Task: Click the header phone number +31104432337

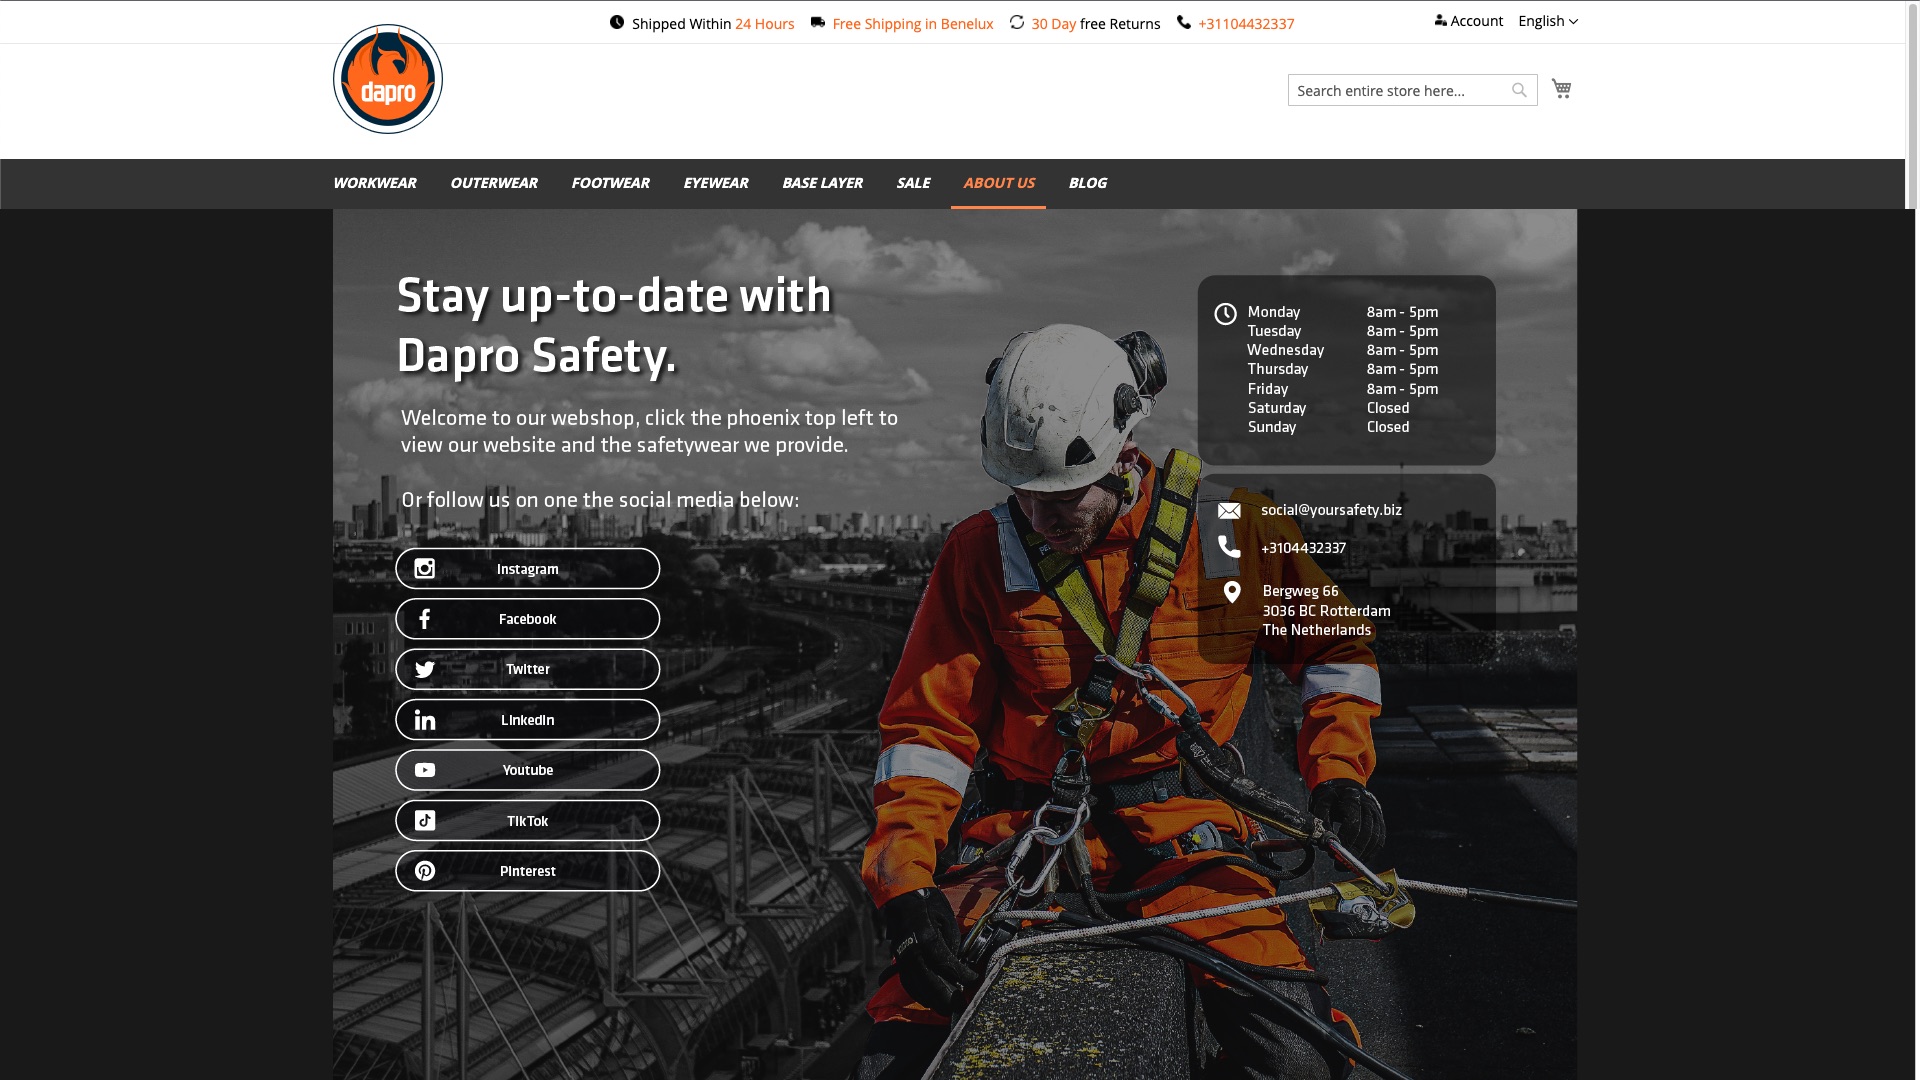Action: click(x=1245, y=24)
